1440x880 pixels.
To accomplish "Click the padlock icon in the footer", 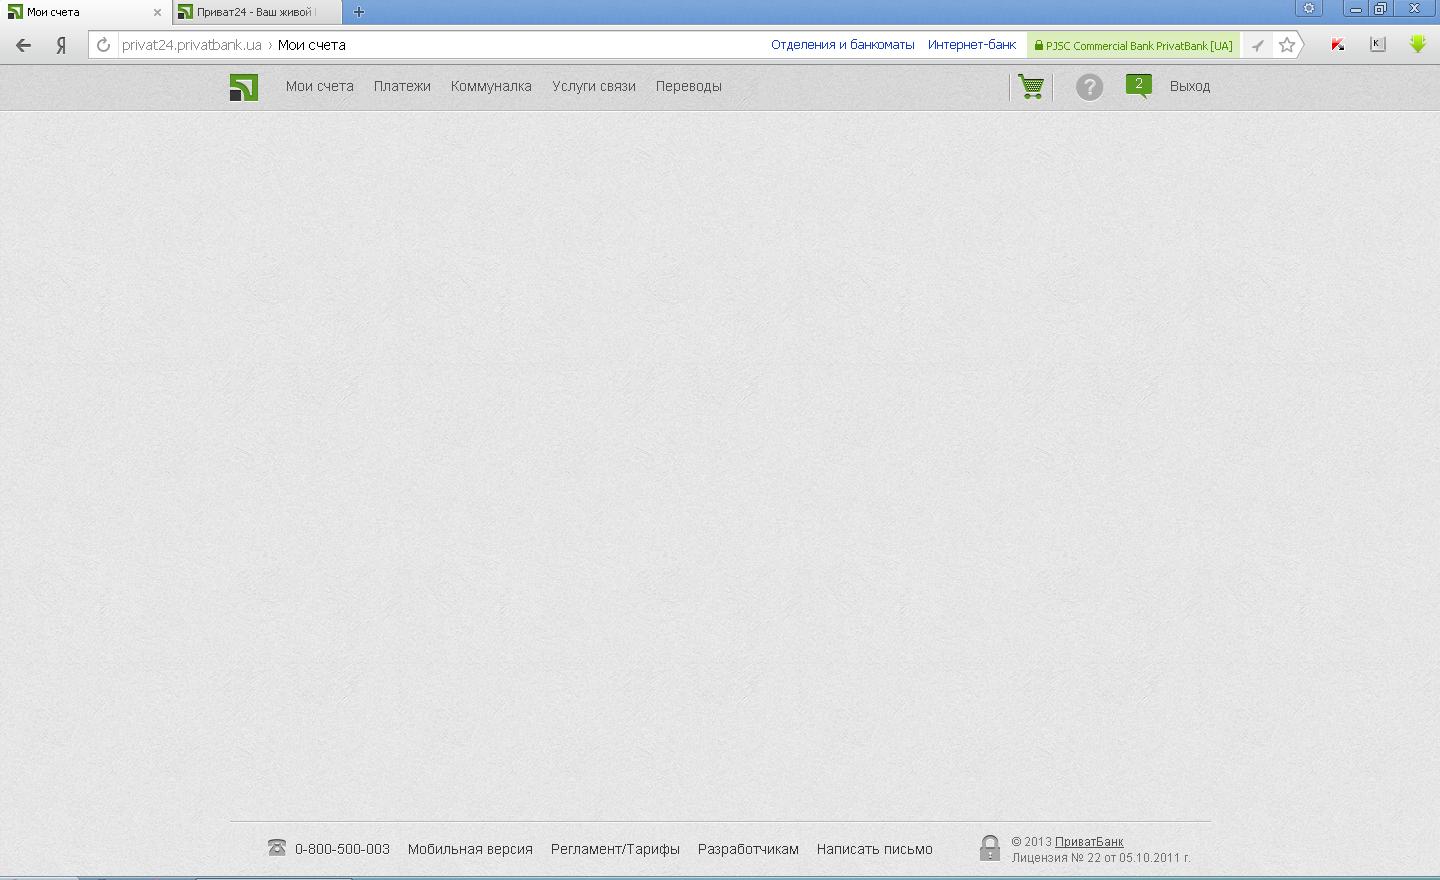I will click(989, 848).
